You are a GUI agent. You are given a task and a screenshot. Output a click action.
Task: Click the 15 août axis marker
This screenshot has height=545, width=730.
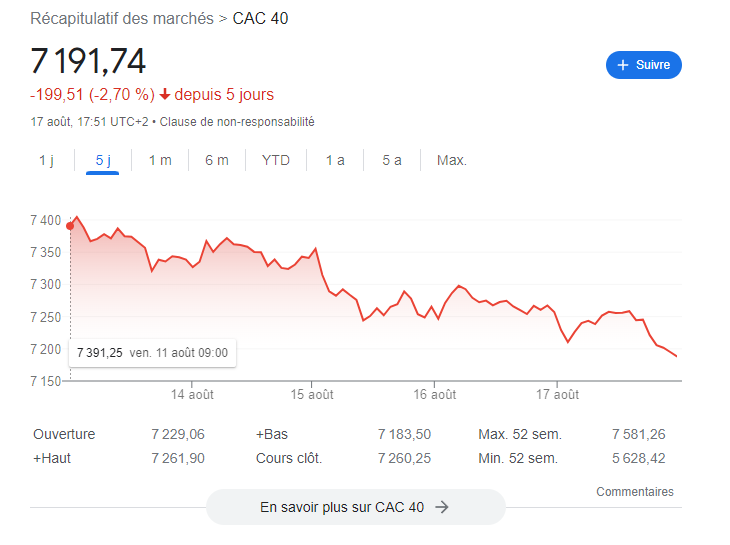tap(312, 395)
